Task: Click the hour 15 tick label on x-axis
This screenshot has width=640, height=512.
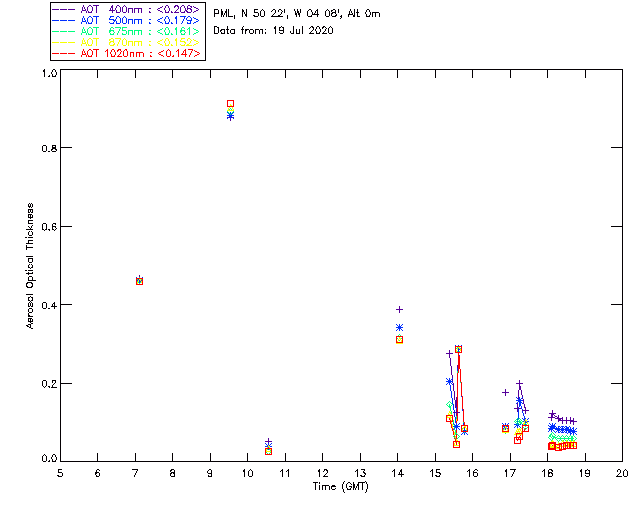Action: point(435,473)
